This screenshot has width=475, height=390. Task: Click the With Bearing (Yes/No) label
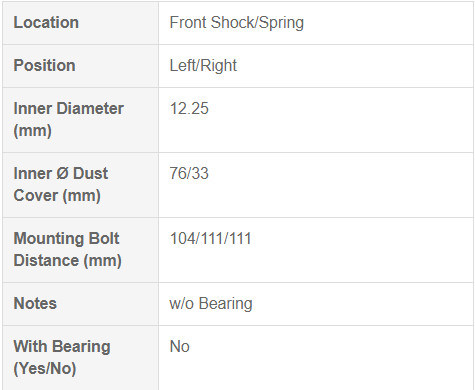tap(62, 357)
